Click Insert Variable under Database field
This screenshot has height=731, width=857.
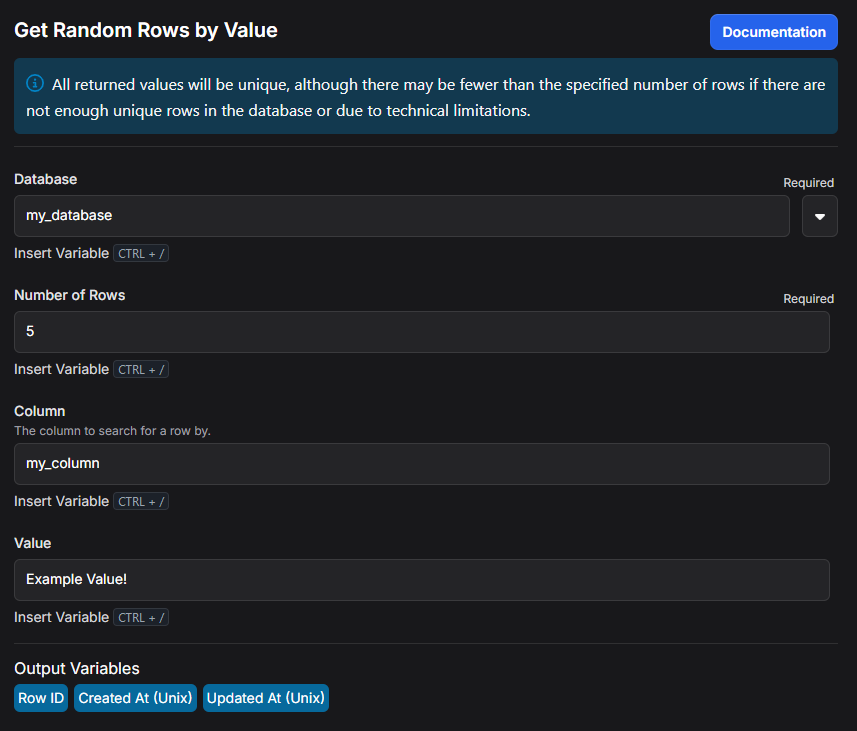click(x=61, y=253)
